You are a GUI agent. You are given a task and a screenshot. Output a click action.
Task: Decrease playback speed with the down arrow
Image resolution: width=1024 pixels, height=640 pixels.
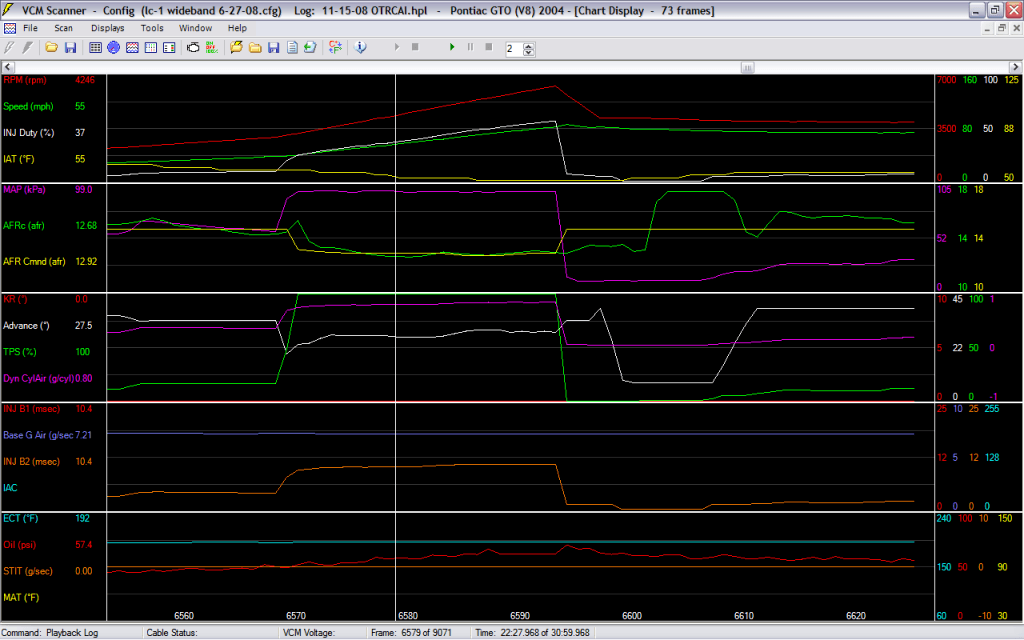[x=529, y=52]
